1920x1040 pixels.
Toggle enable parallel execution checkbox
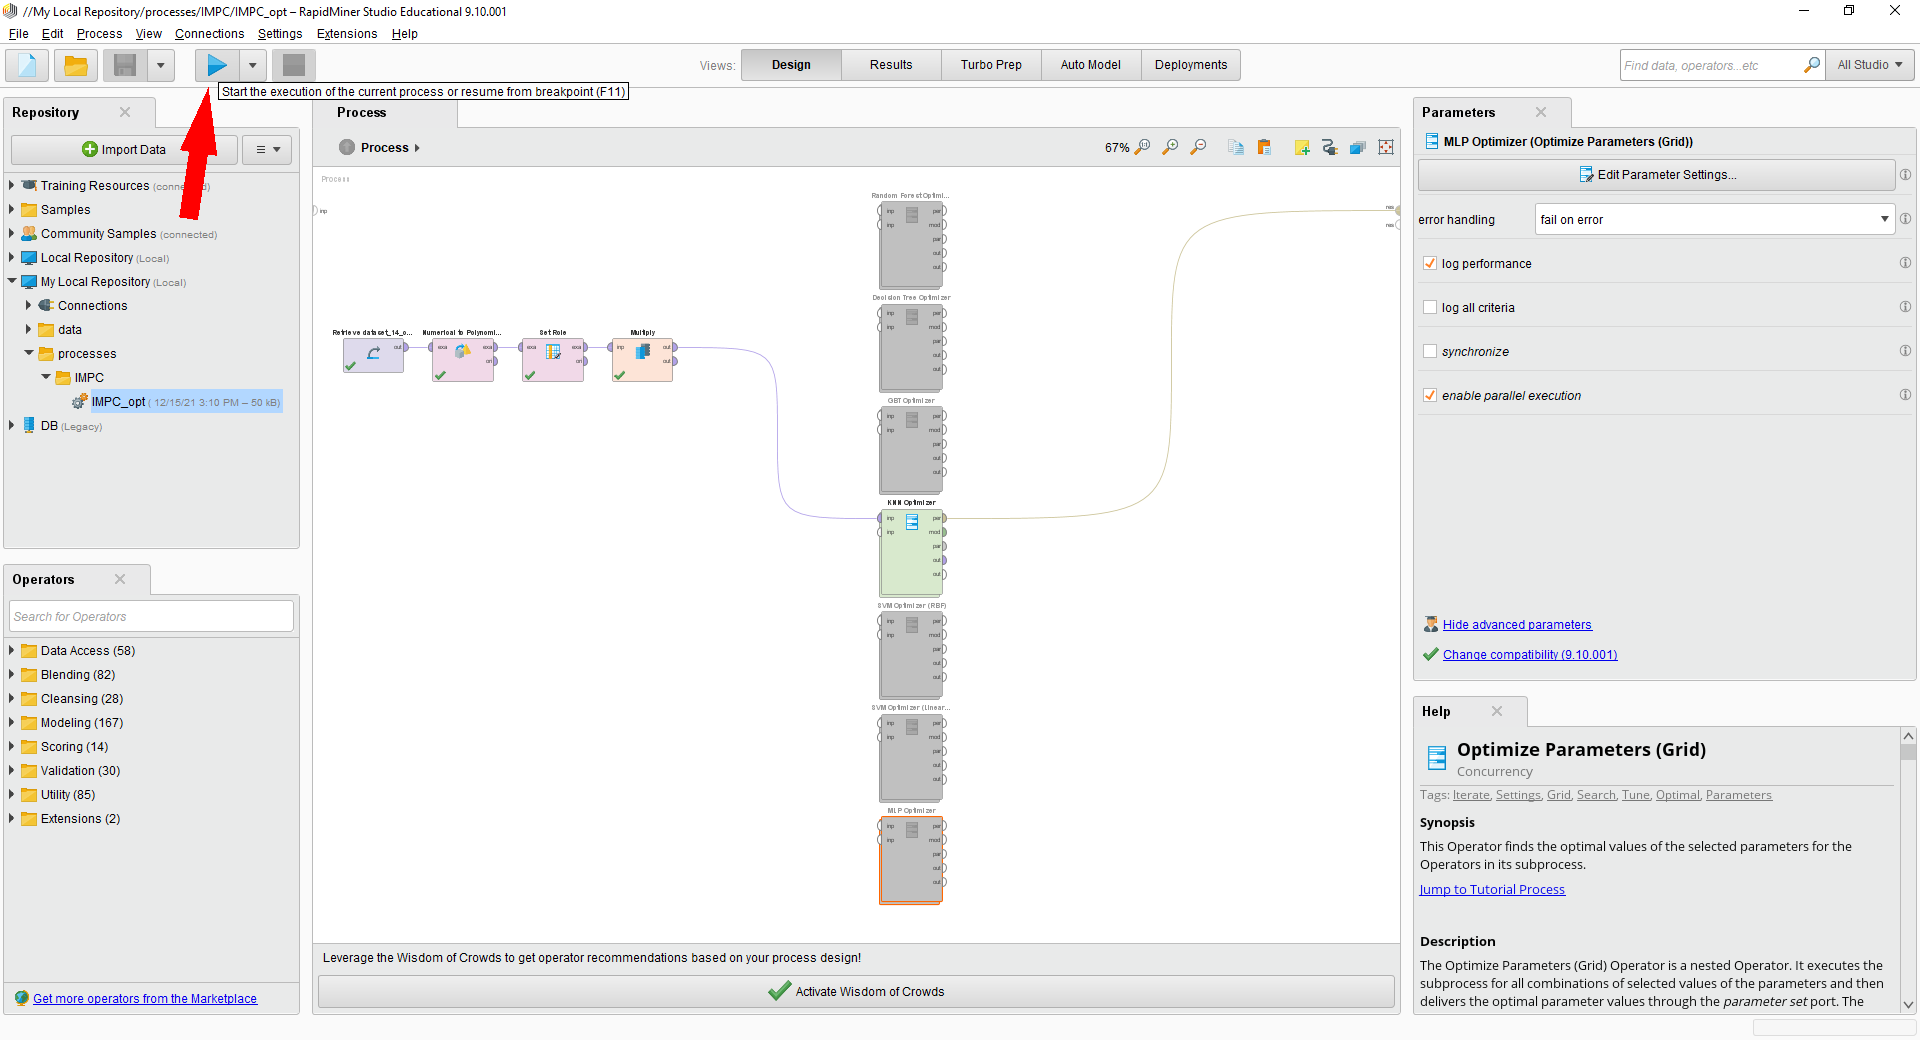coord(1430,395)
